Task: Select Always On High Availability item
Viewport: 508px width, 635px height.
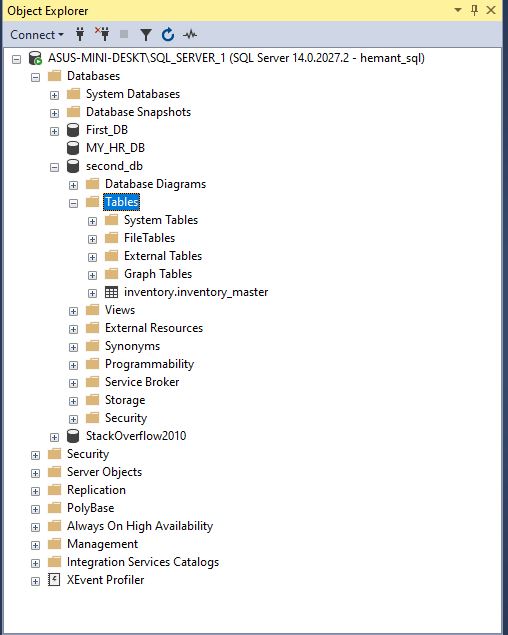Action: pyautogui.click(x=140, y=526)
